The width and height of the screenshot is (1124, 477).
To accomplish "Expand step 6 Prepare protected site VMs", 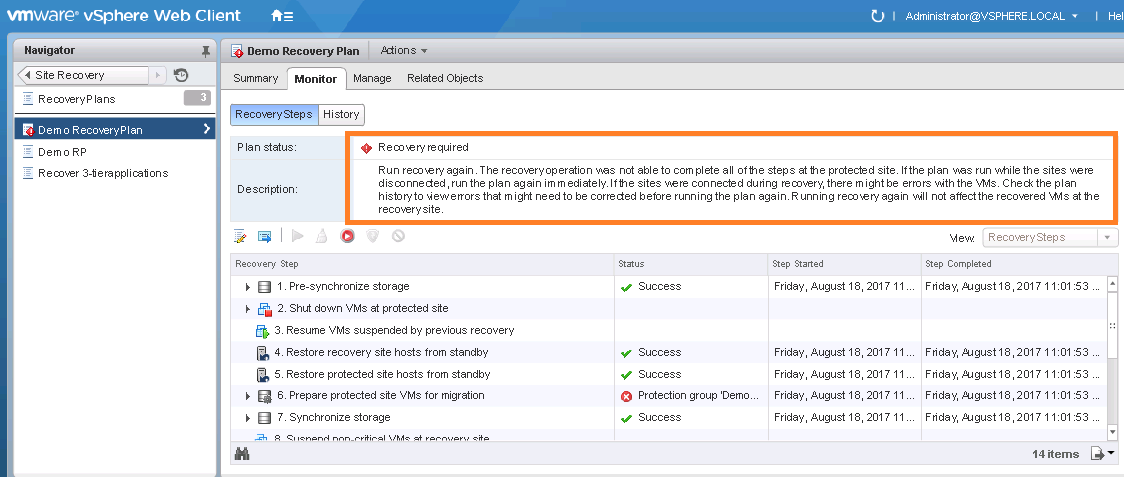I will point(248,396).
